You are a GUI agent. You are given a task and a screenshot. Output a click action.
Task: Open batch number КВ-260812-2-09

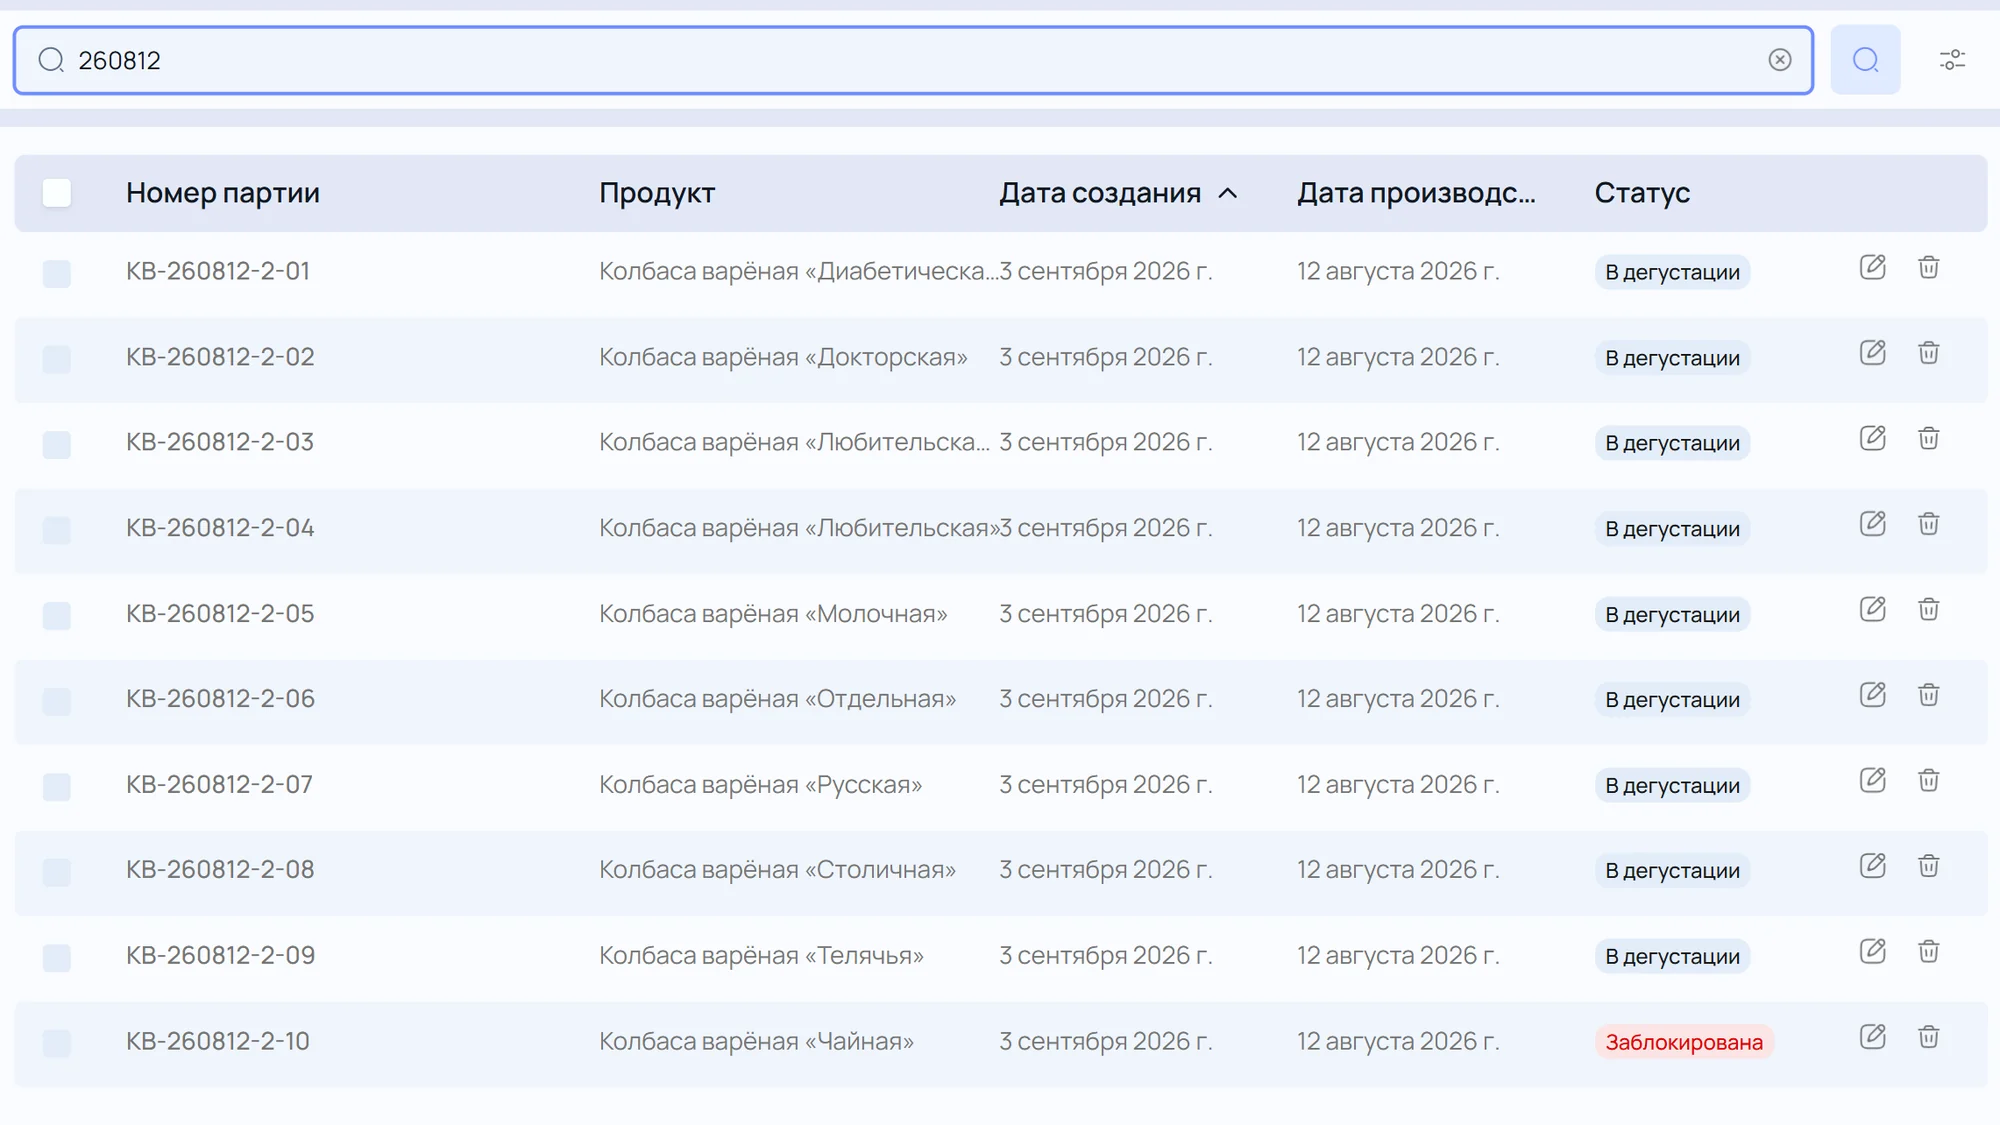click(220, 956)
